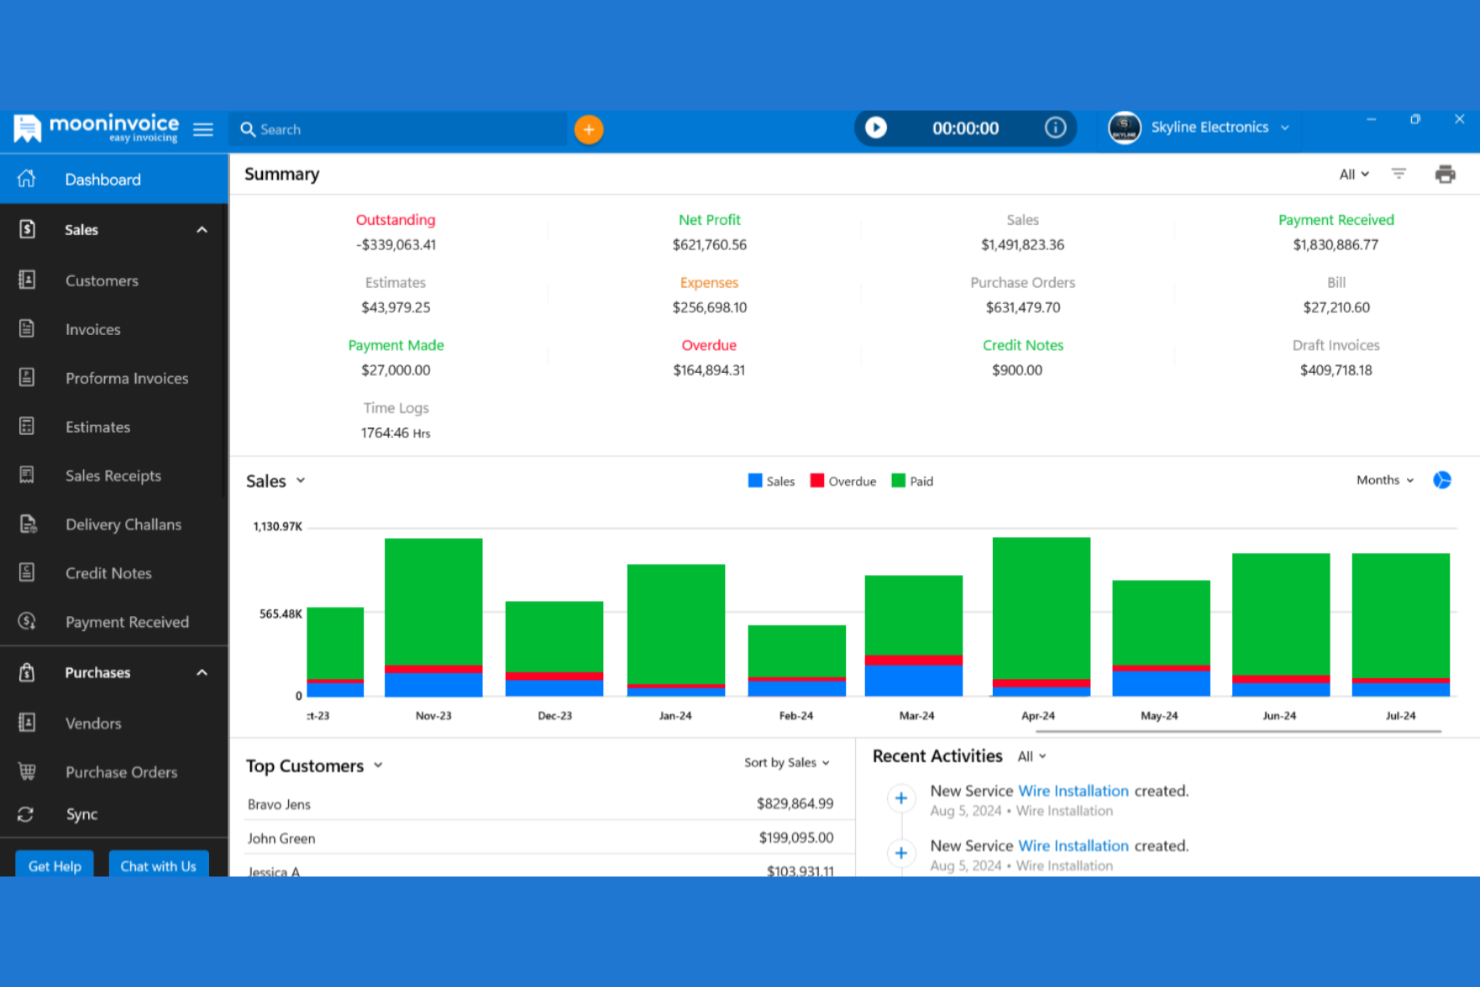Image resolution: width=1480 pixels, height=987 pixels.
Task: Click the Sync icon in the sidebar
Action: pos(26,814)
